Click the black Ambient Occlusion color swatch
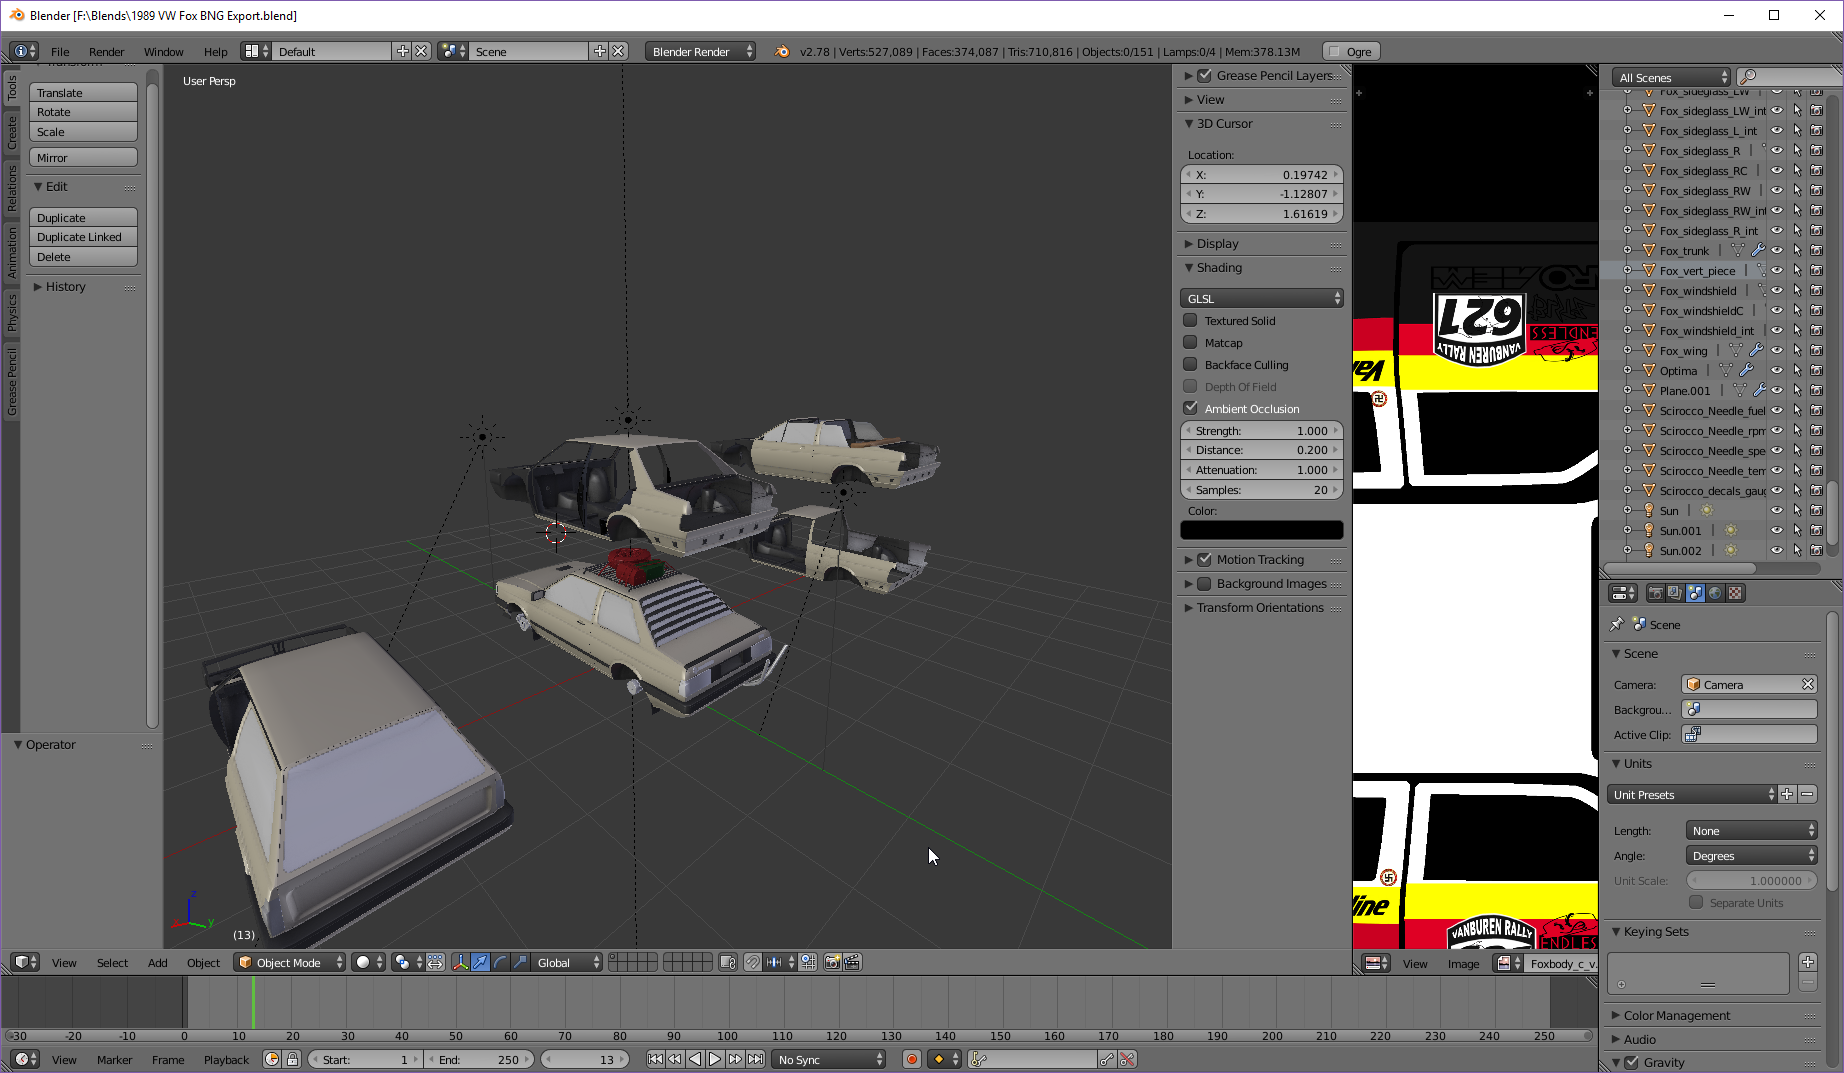 (x=1262, y=530)
